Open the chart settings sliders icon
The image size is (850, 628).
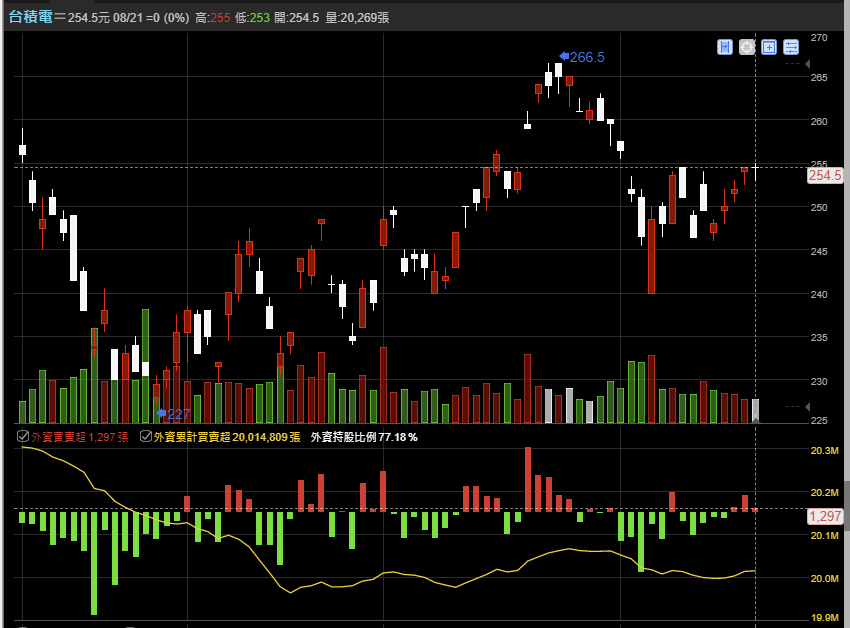tap(791, 47)
